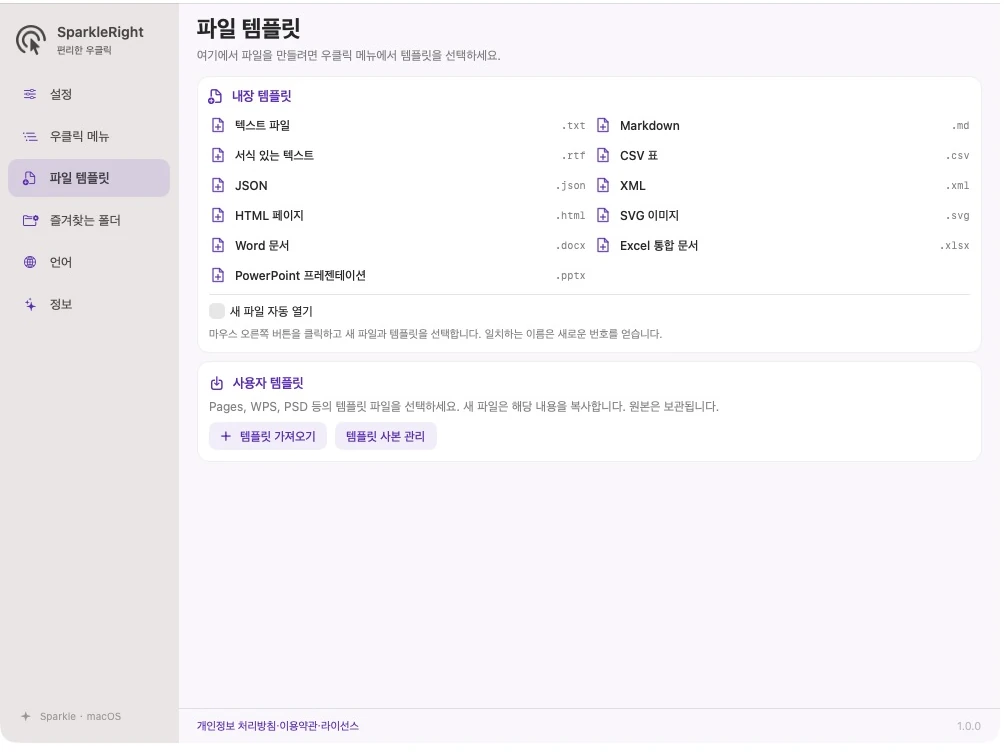Click the 템플릿 가져오기 button
1008x755 pixels.
tap(268, 437)
